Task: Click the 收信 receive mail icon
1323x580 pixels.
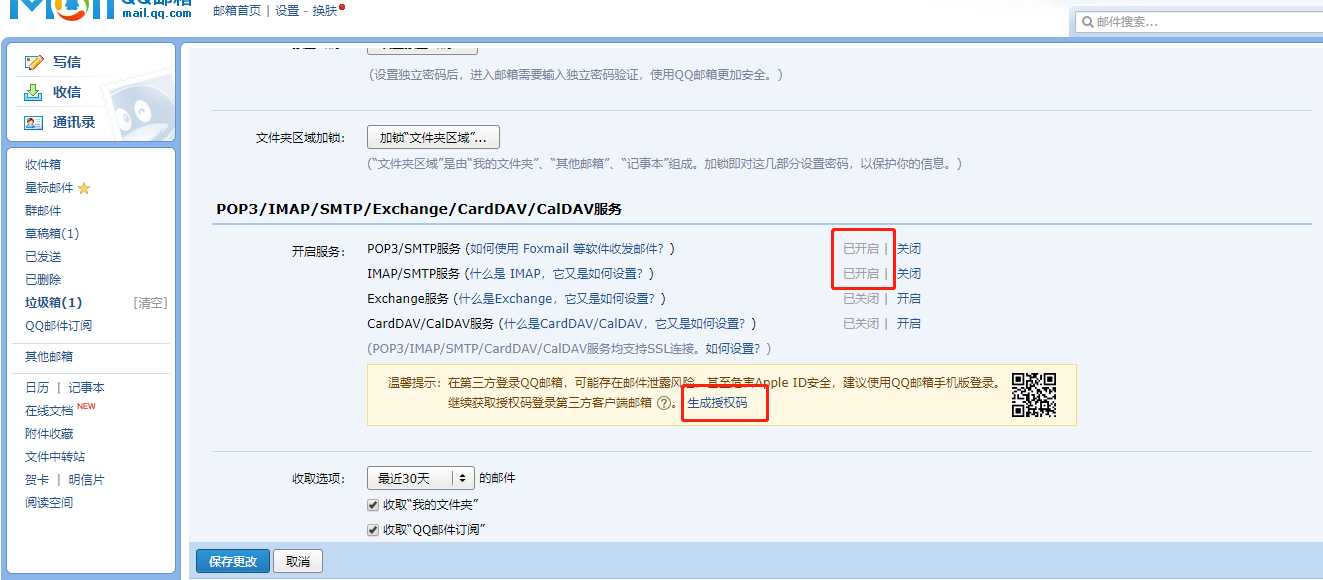Action: [x=34, y=92]
